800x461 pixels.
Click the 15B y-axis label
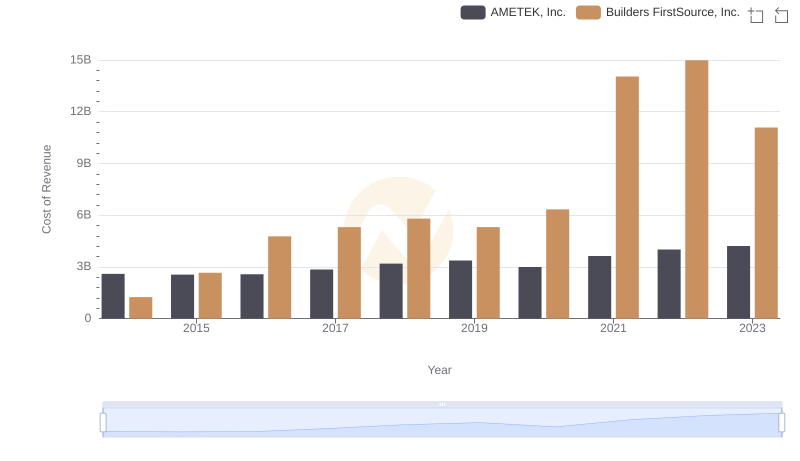coord(81,60)
